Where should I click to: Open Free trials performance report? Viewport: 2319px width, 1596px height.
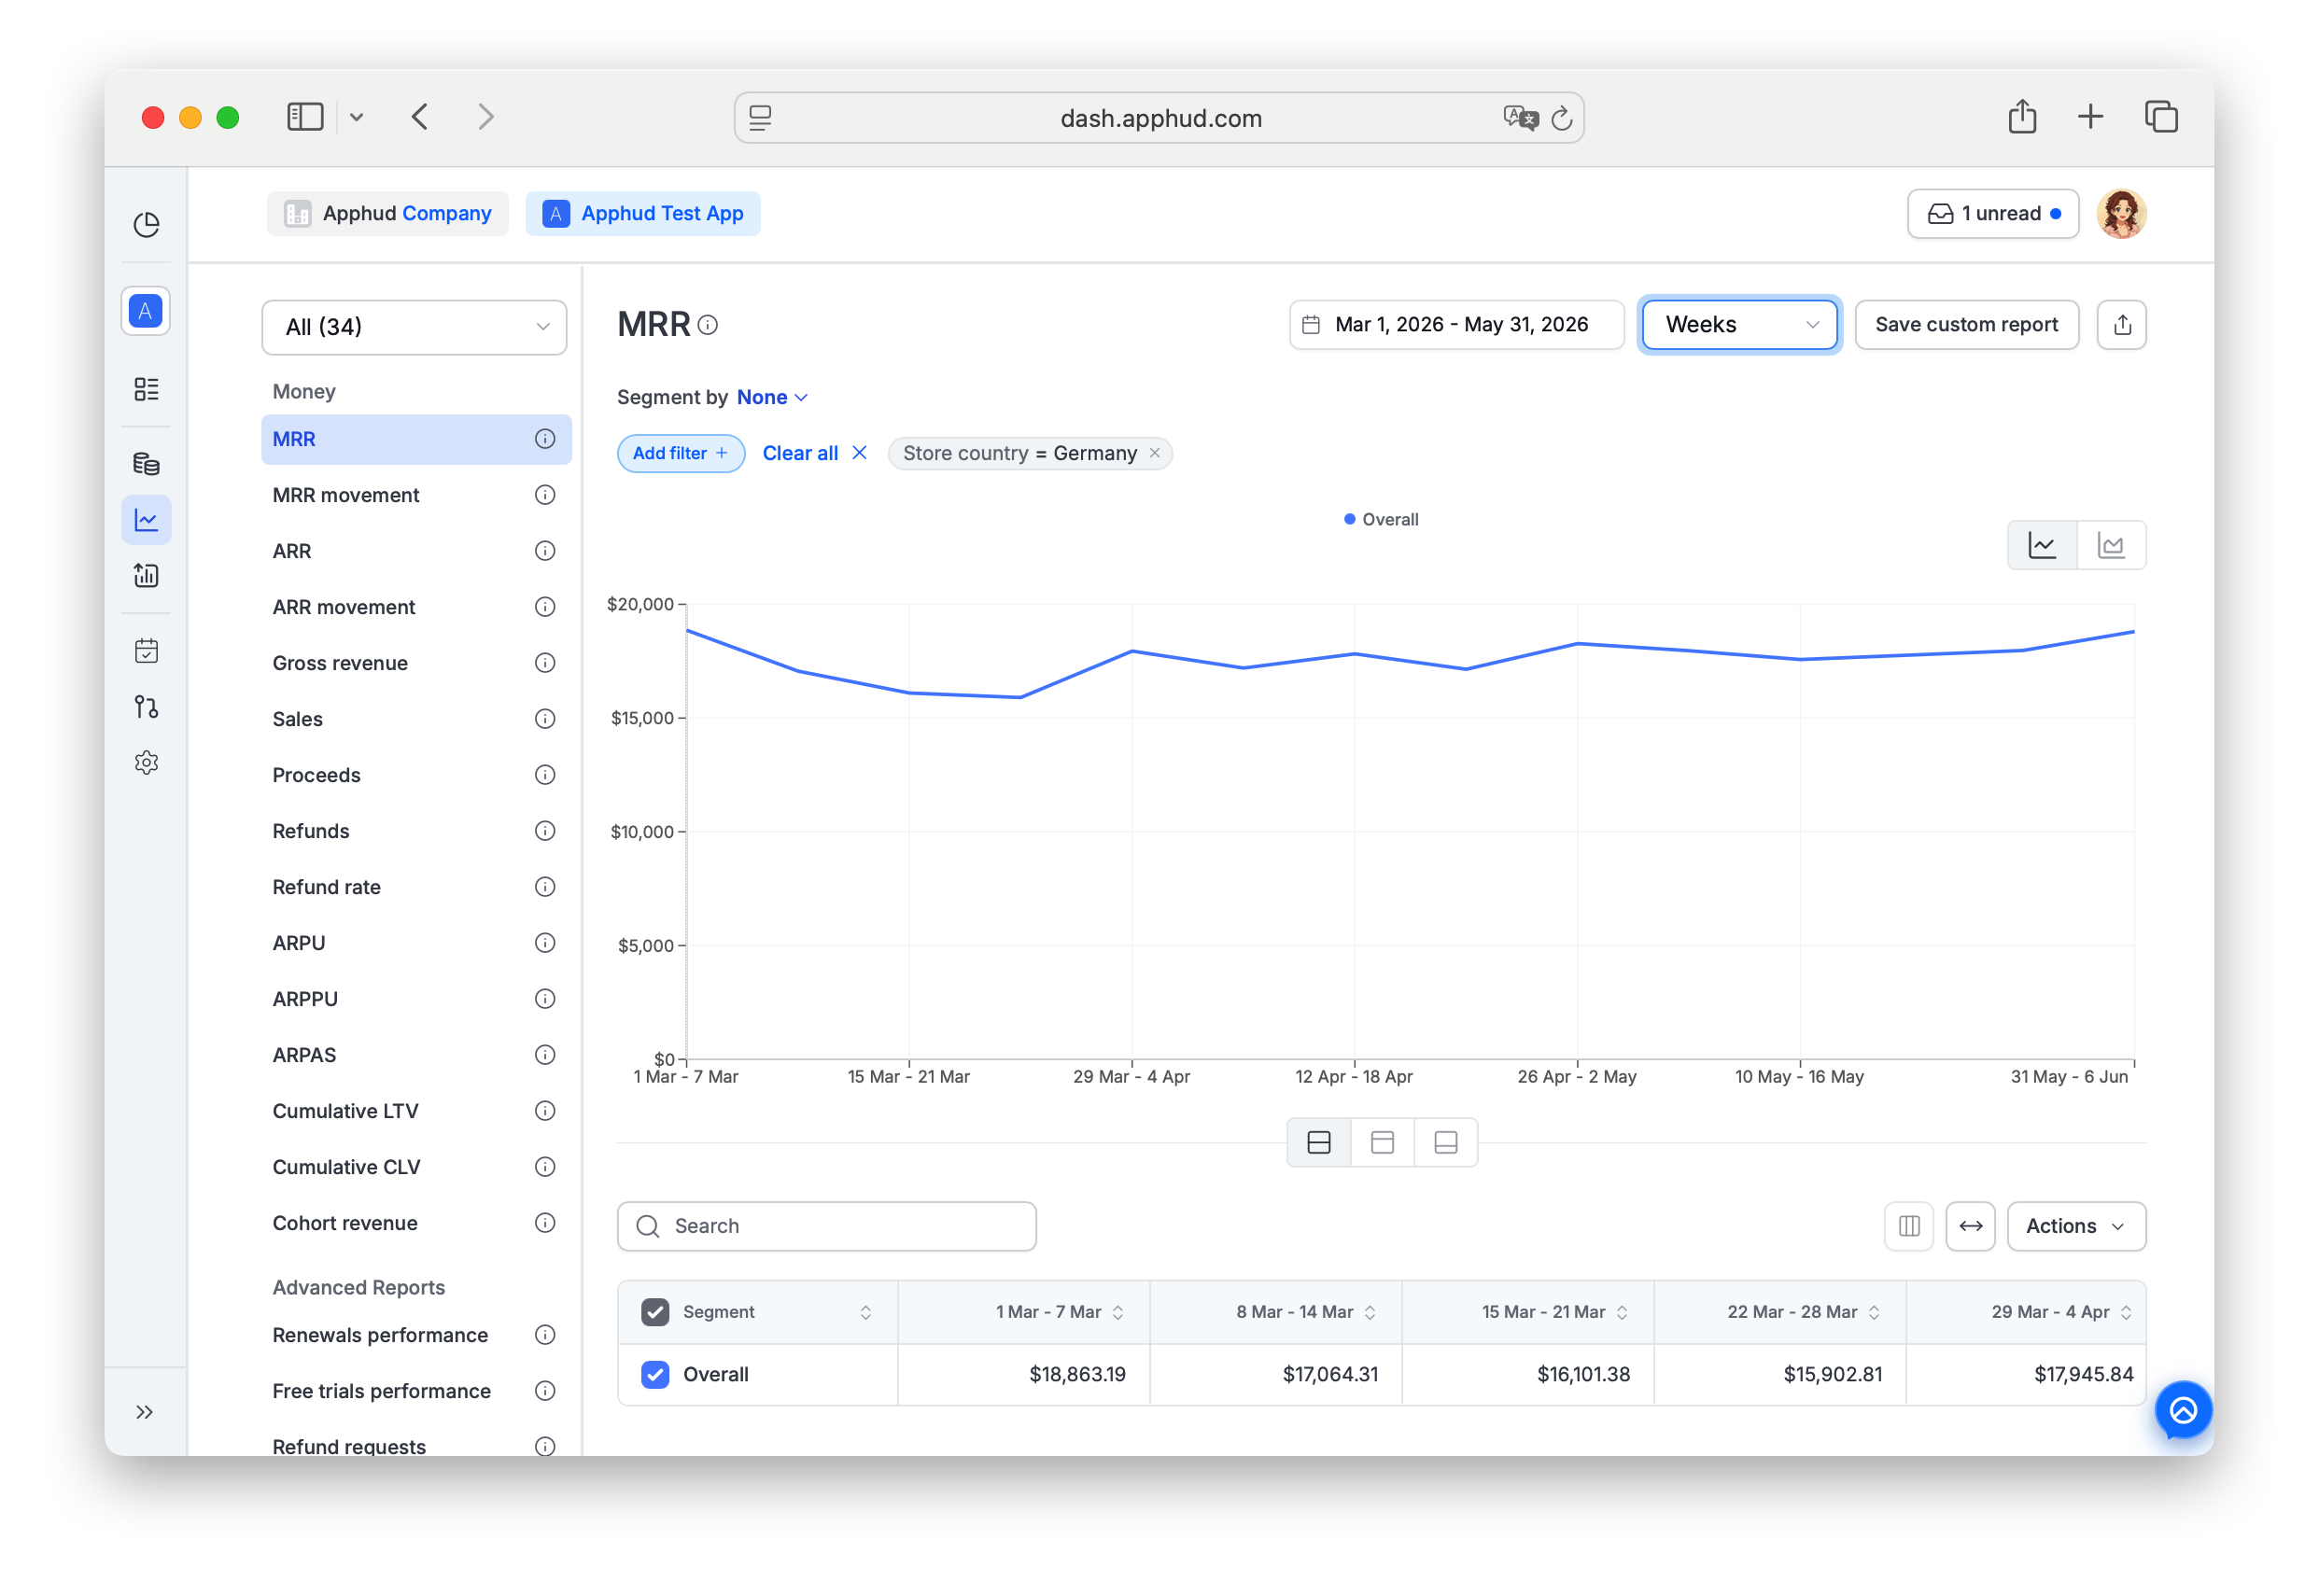[382, 1391]
